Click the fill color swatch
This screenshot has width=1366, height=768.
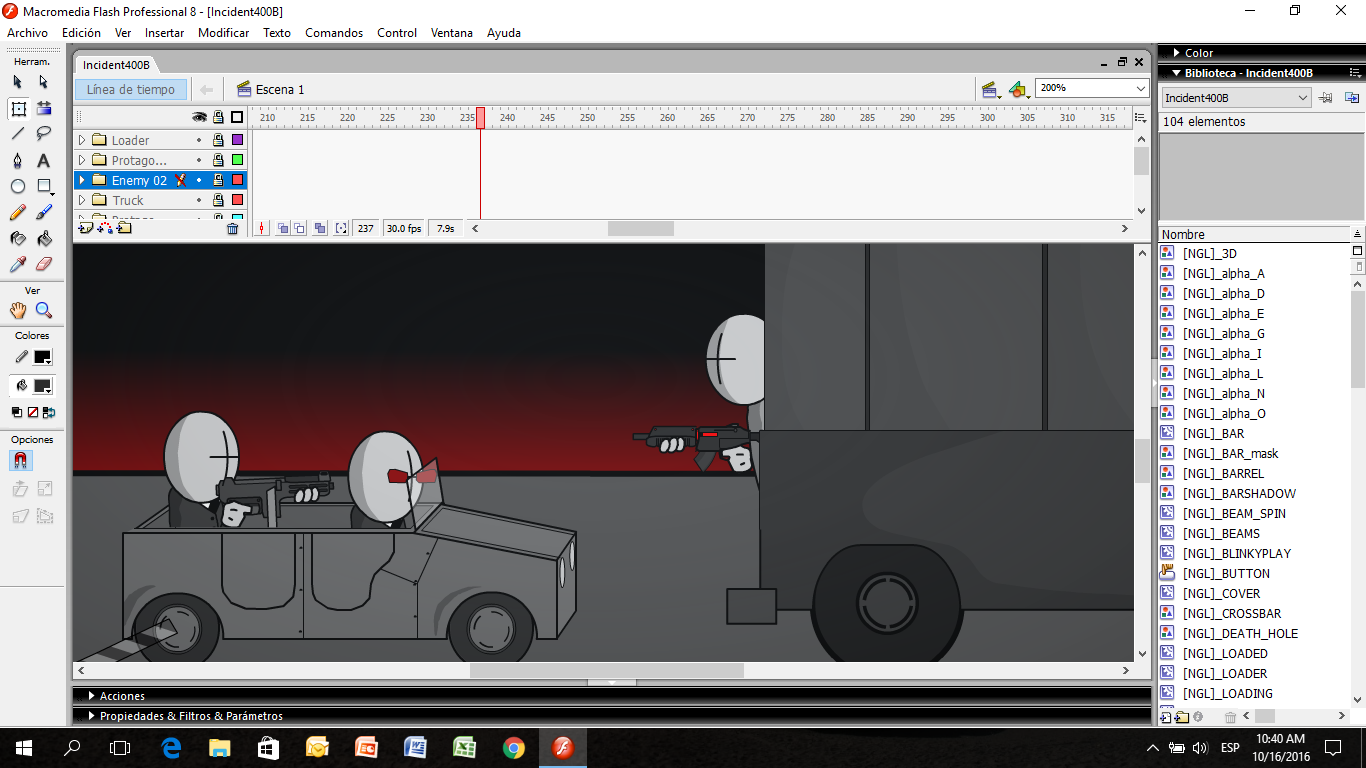(42, 386)
